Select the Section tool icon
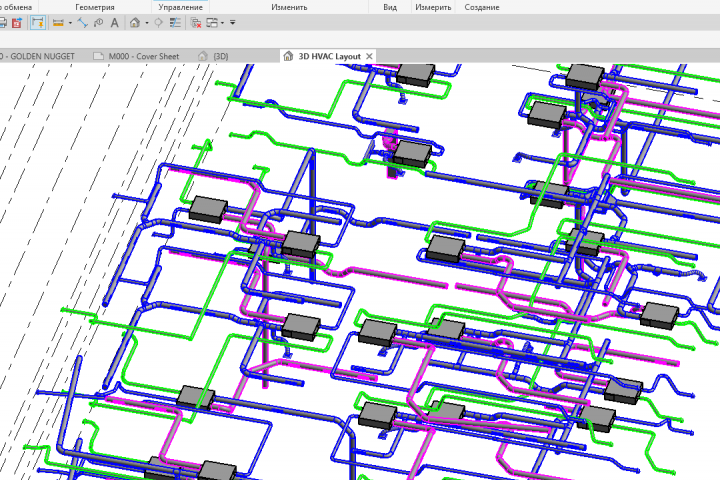 pyautogui.click(x=158, y=23)
